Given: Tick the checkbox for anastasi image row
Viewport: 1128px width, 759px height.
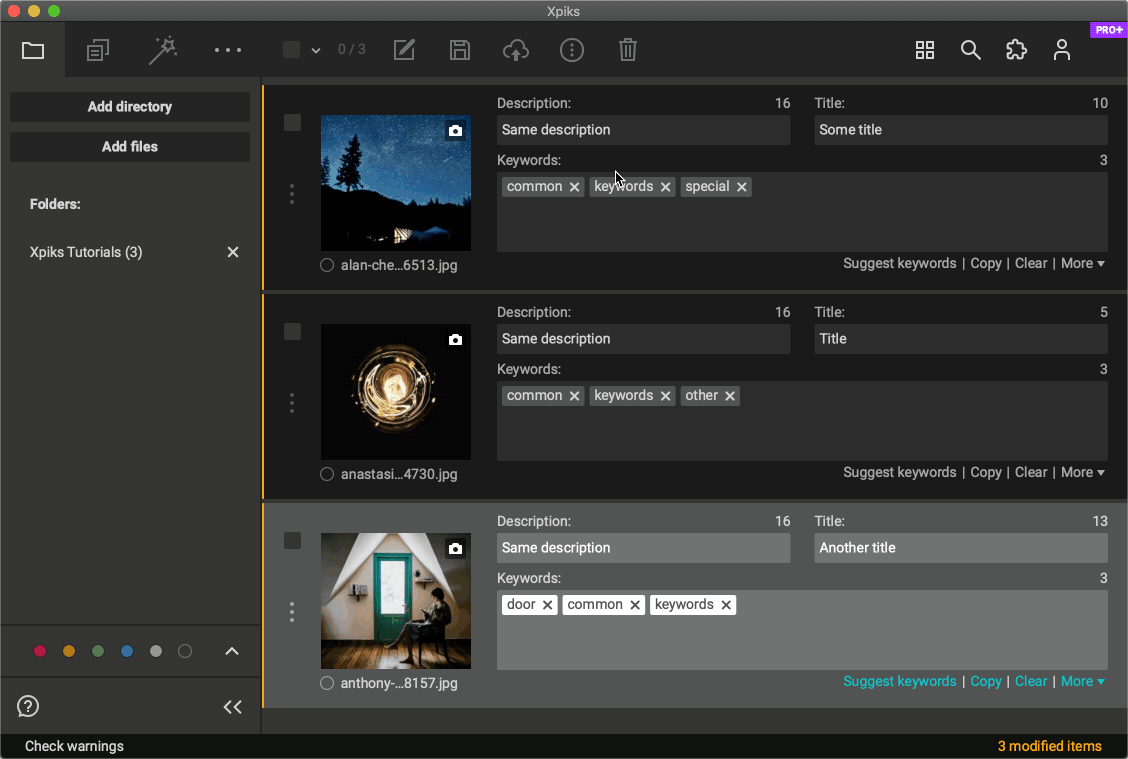Looking at the screenshot, I should (x=292, y=332).
